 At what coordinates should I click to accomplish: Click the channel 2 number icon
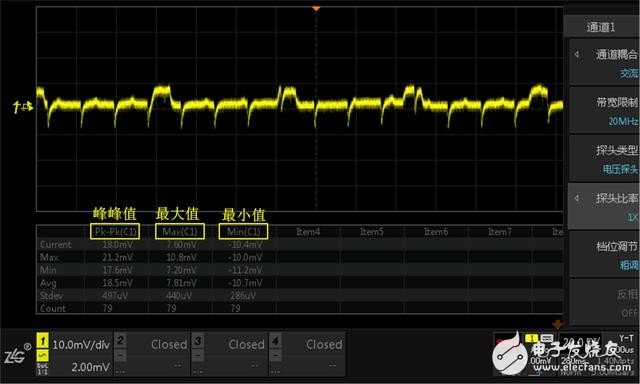click(x=120, y=340)
